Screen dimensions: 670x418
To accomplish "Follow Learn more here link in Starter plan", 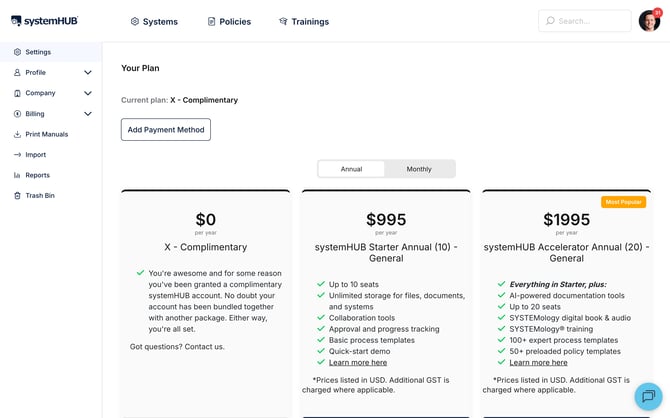I will coord(358,362).
